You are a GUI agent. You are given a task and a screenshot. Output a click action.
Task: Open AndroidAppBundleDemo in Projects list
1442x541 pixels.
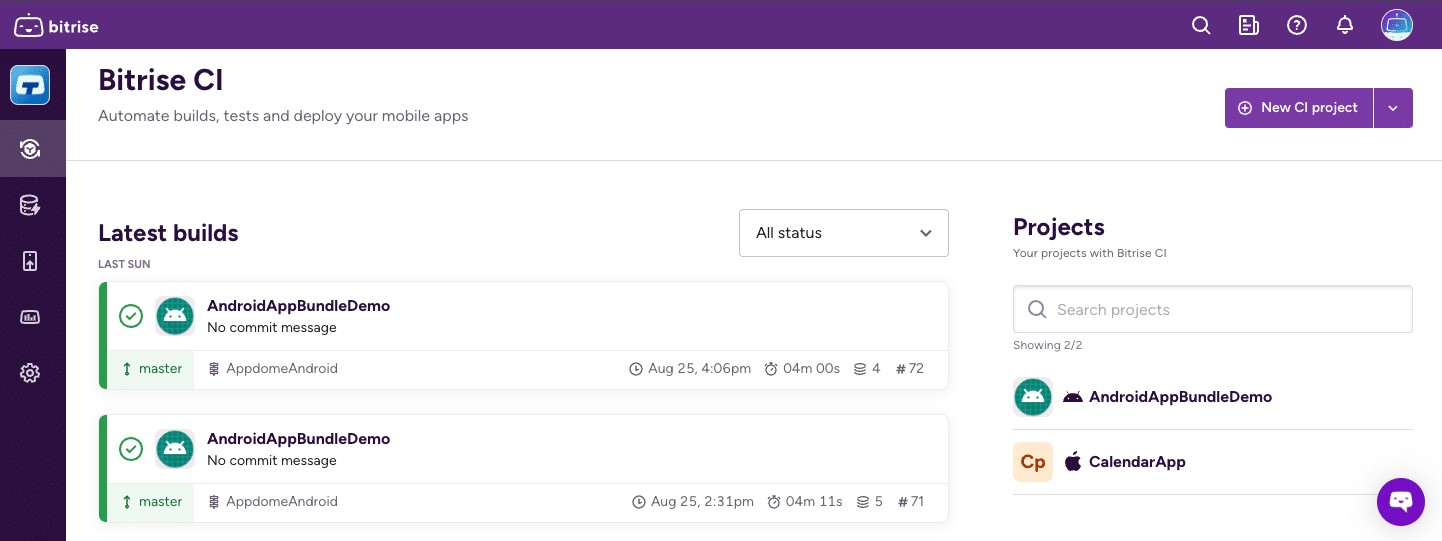point(1179,397)
